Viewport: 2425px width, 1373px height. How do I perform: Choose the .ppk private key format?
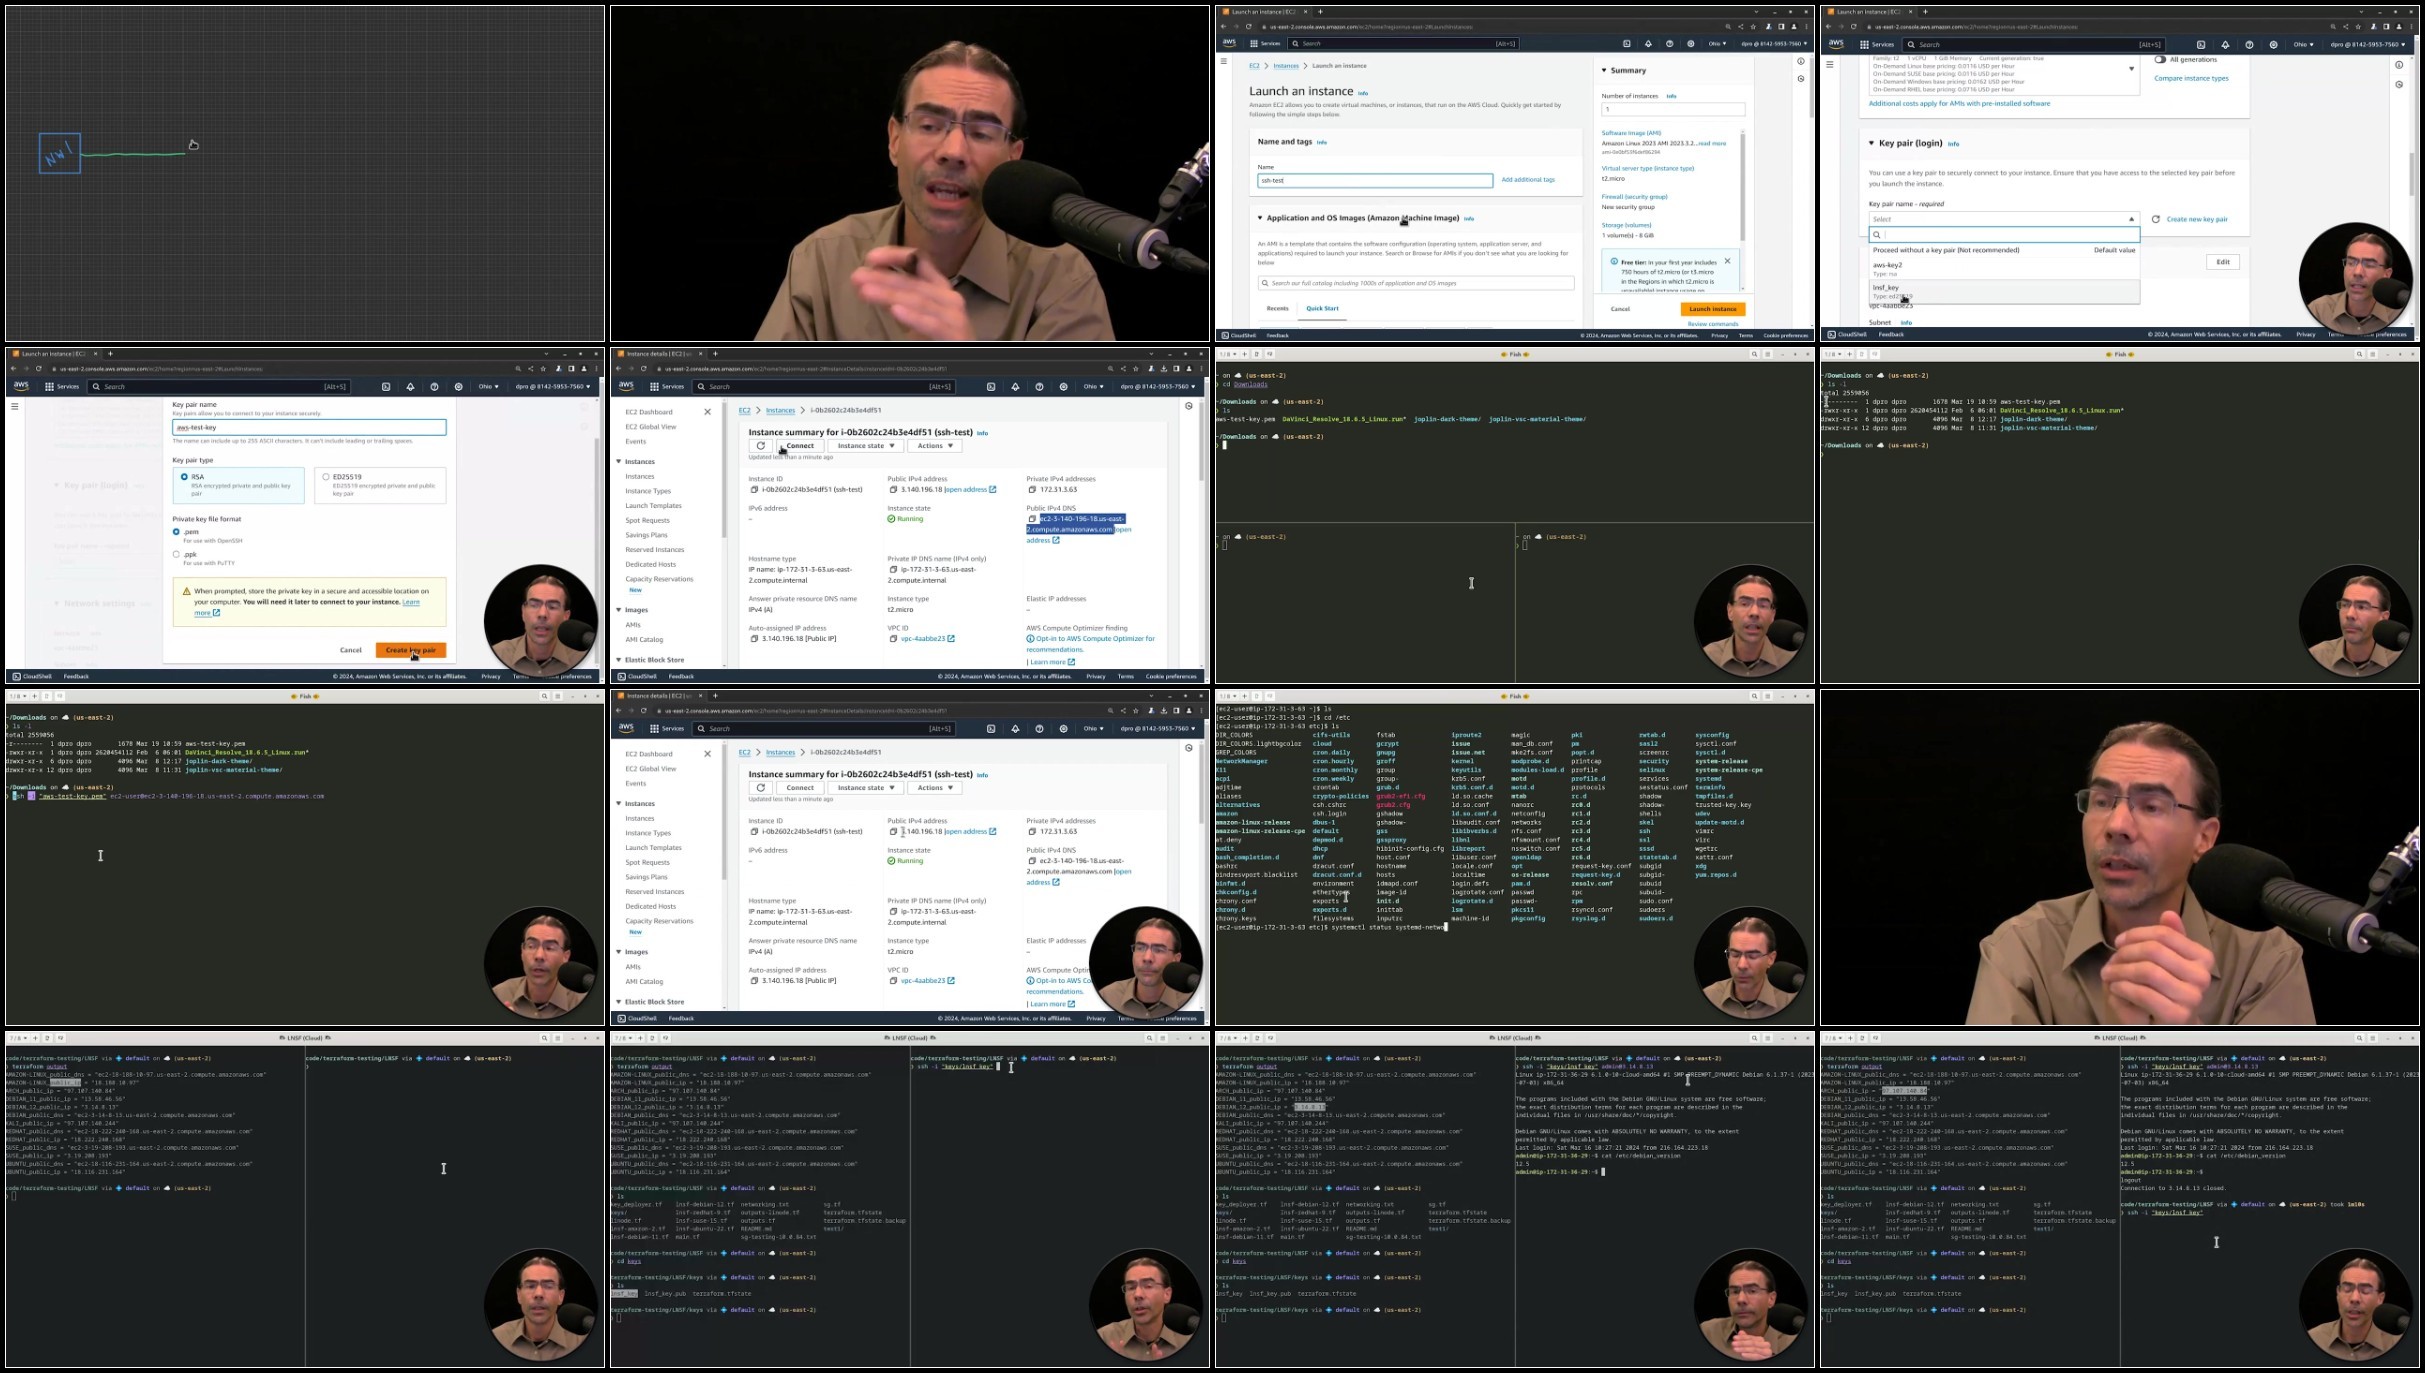(176, 554)
